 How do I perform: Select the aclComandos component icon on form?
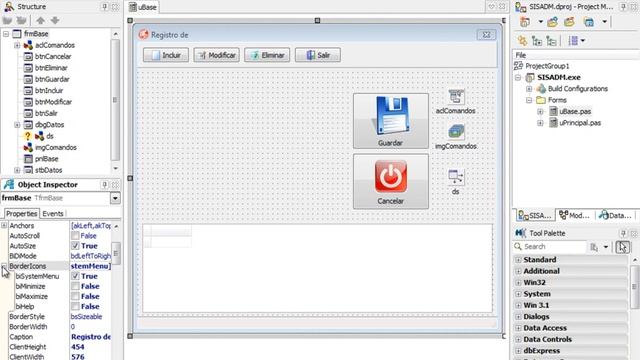point(456,97)
